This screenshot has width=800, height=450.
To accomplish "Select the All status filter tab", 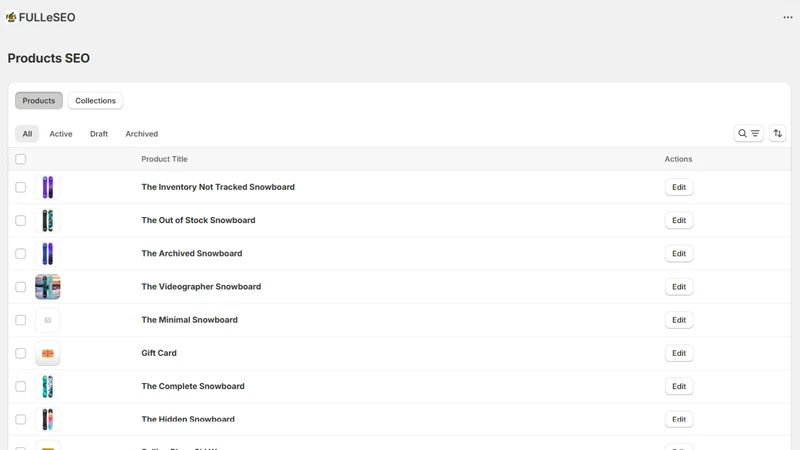I will pyautogui.click(x=27, y=134).
